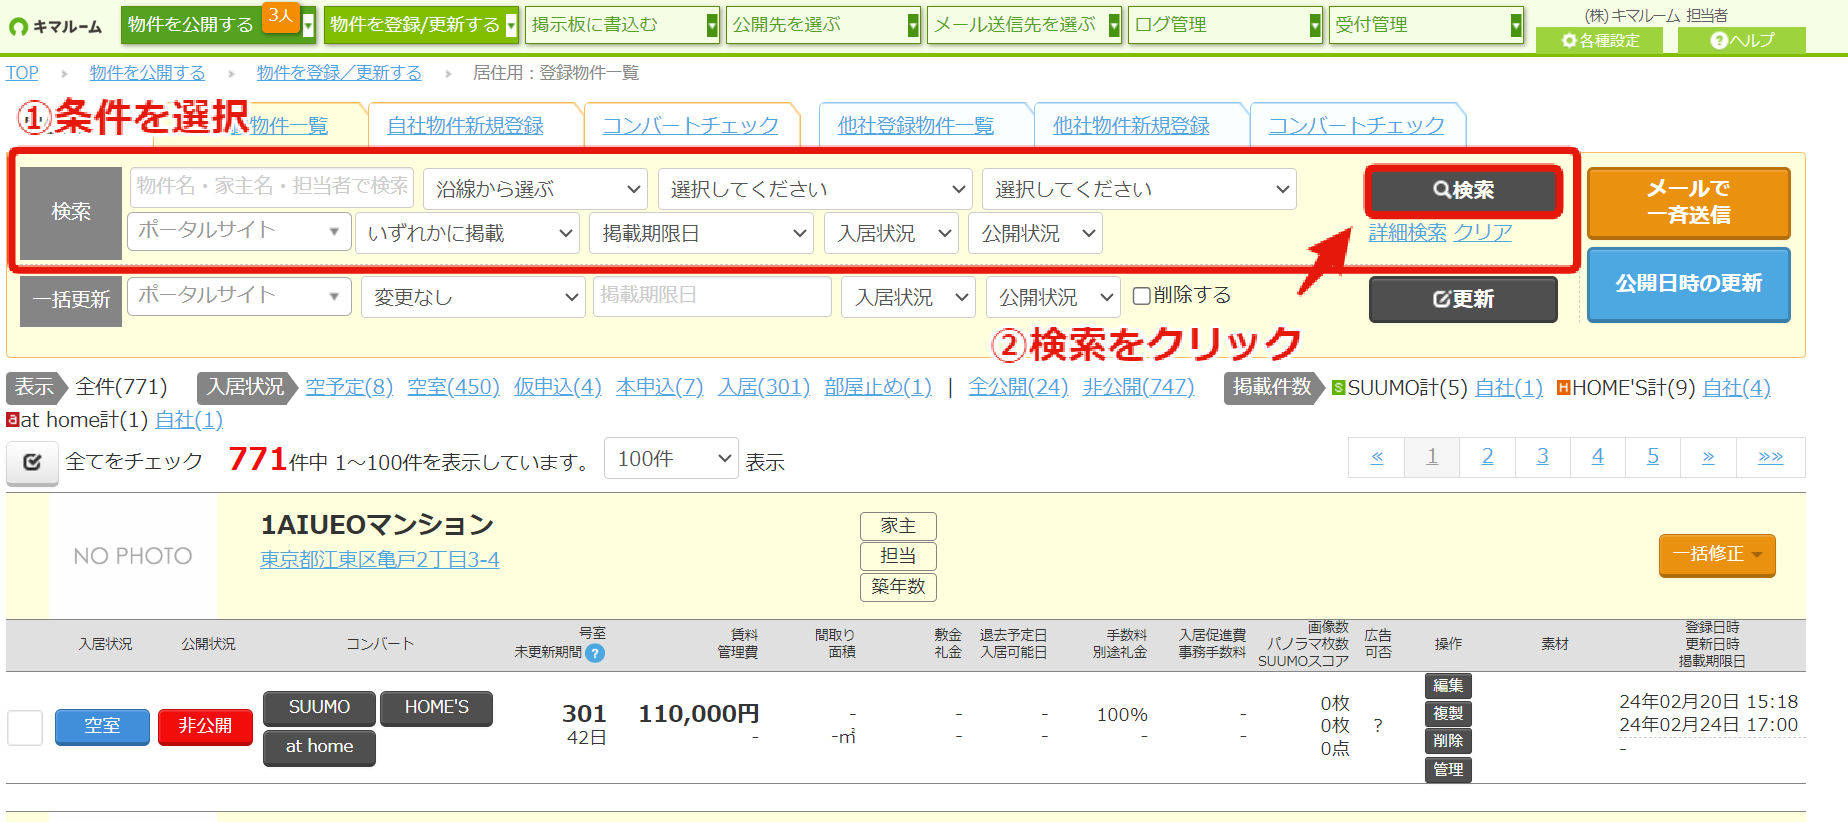Image resolution: width=1848 pixels, height=822 pixels.
Task: Filter by 入居(301) link
Action: 764,387
